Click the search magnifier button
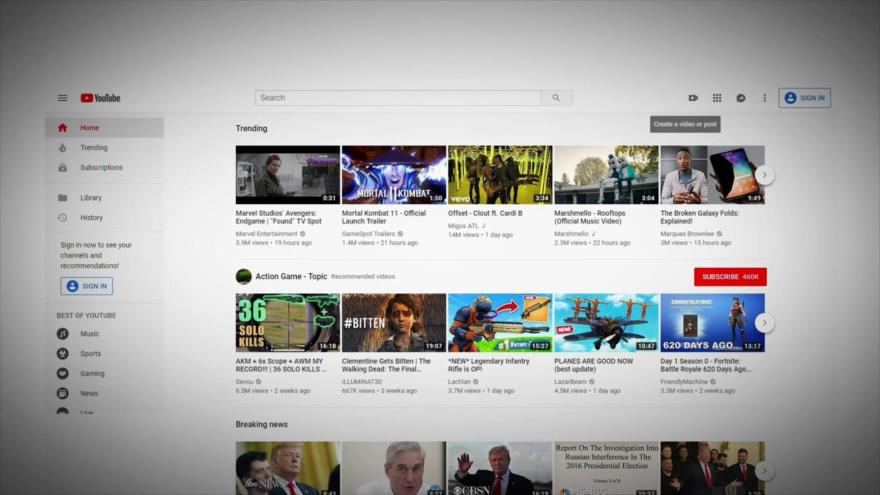Viewport: 880px width, 495px height. [x=556, y=98]
